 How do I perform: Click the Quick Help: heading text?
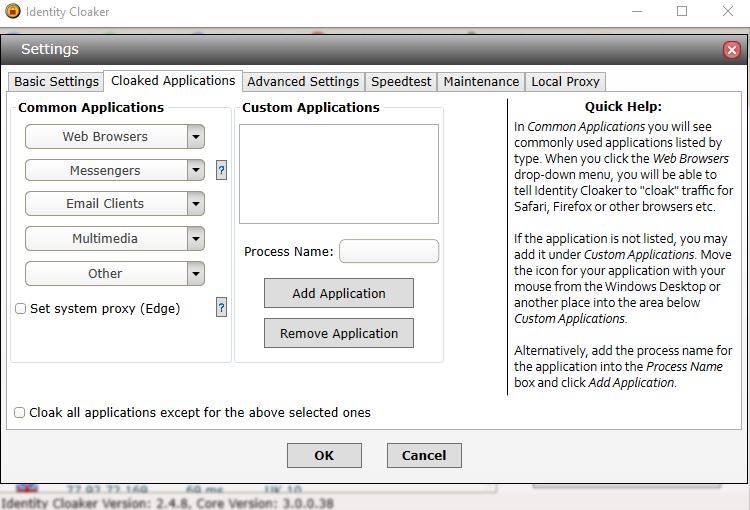(x=623, y=106)
